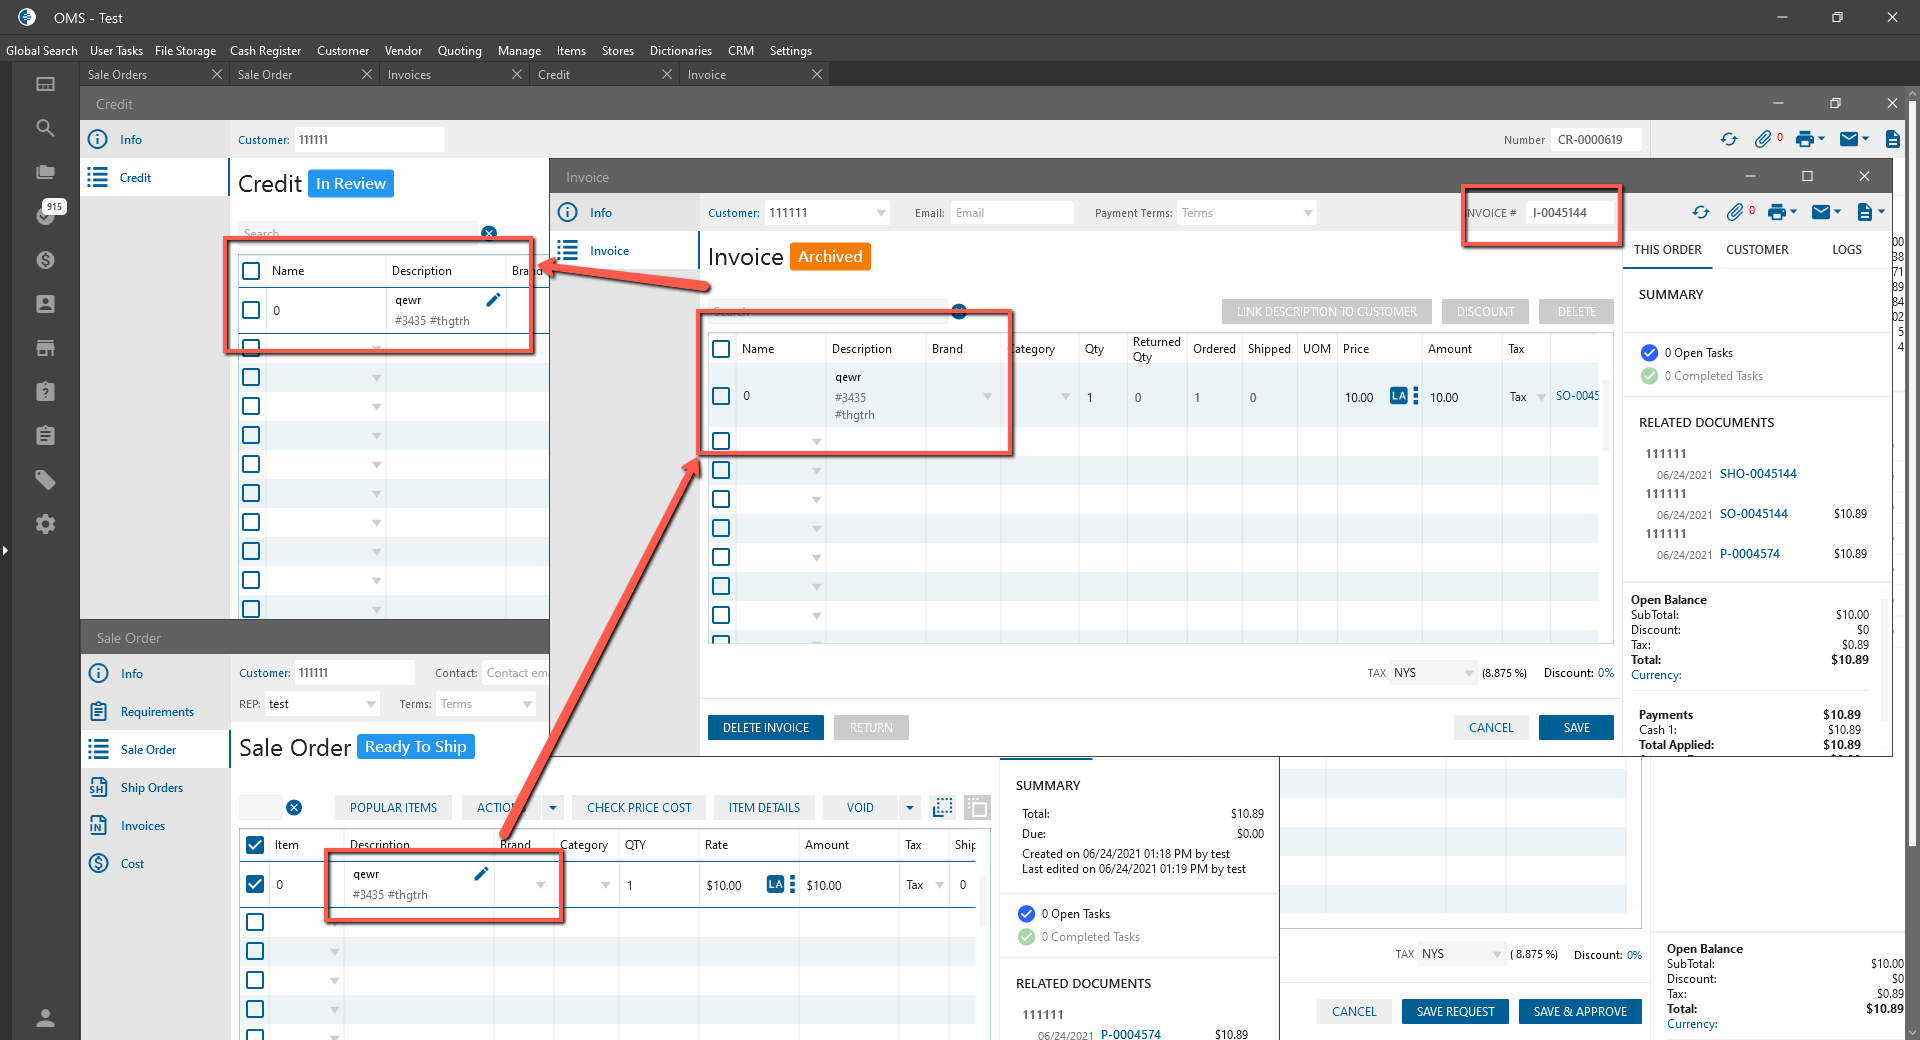1920x1040 pixels.
Task: Click the email envelope icon in the Credit window
Action: point(1849,140)
